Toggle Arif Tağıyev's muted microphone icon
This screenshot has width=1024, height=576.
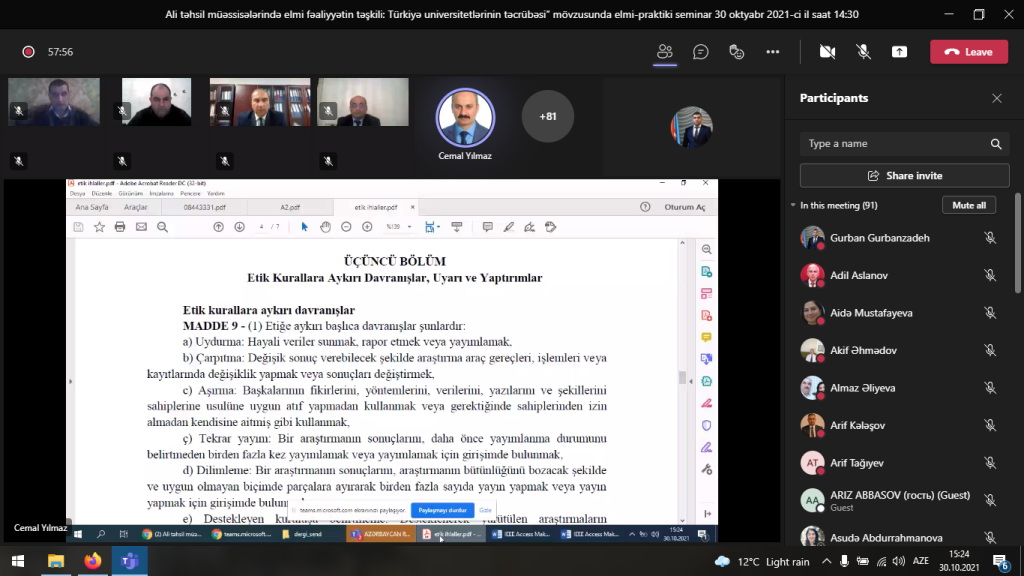(990, 463)
